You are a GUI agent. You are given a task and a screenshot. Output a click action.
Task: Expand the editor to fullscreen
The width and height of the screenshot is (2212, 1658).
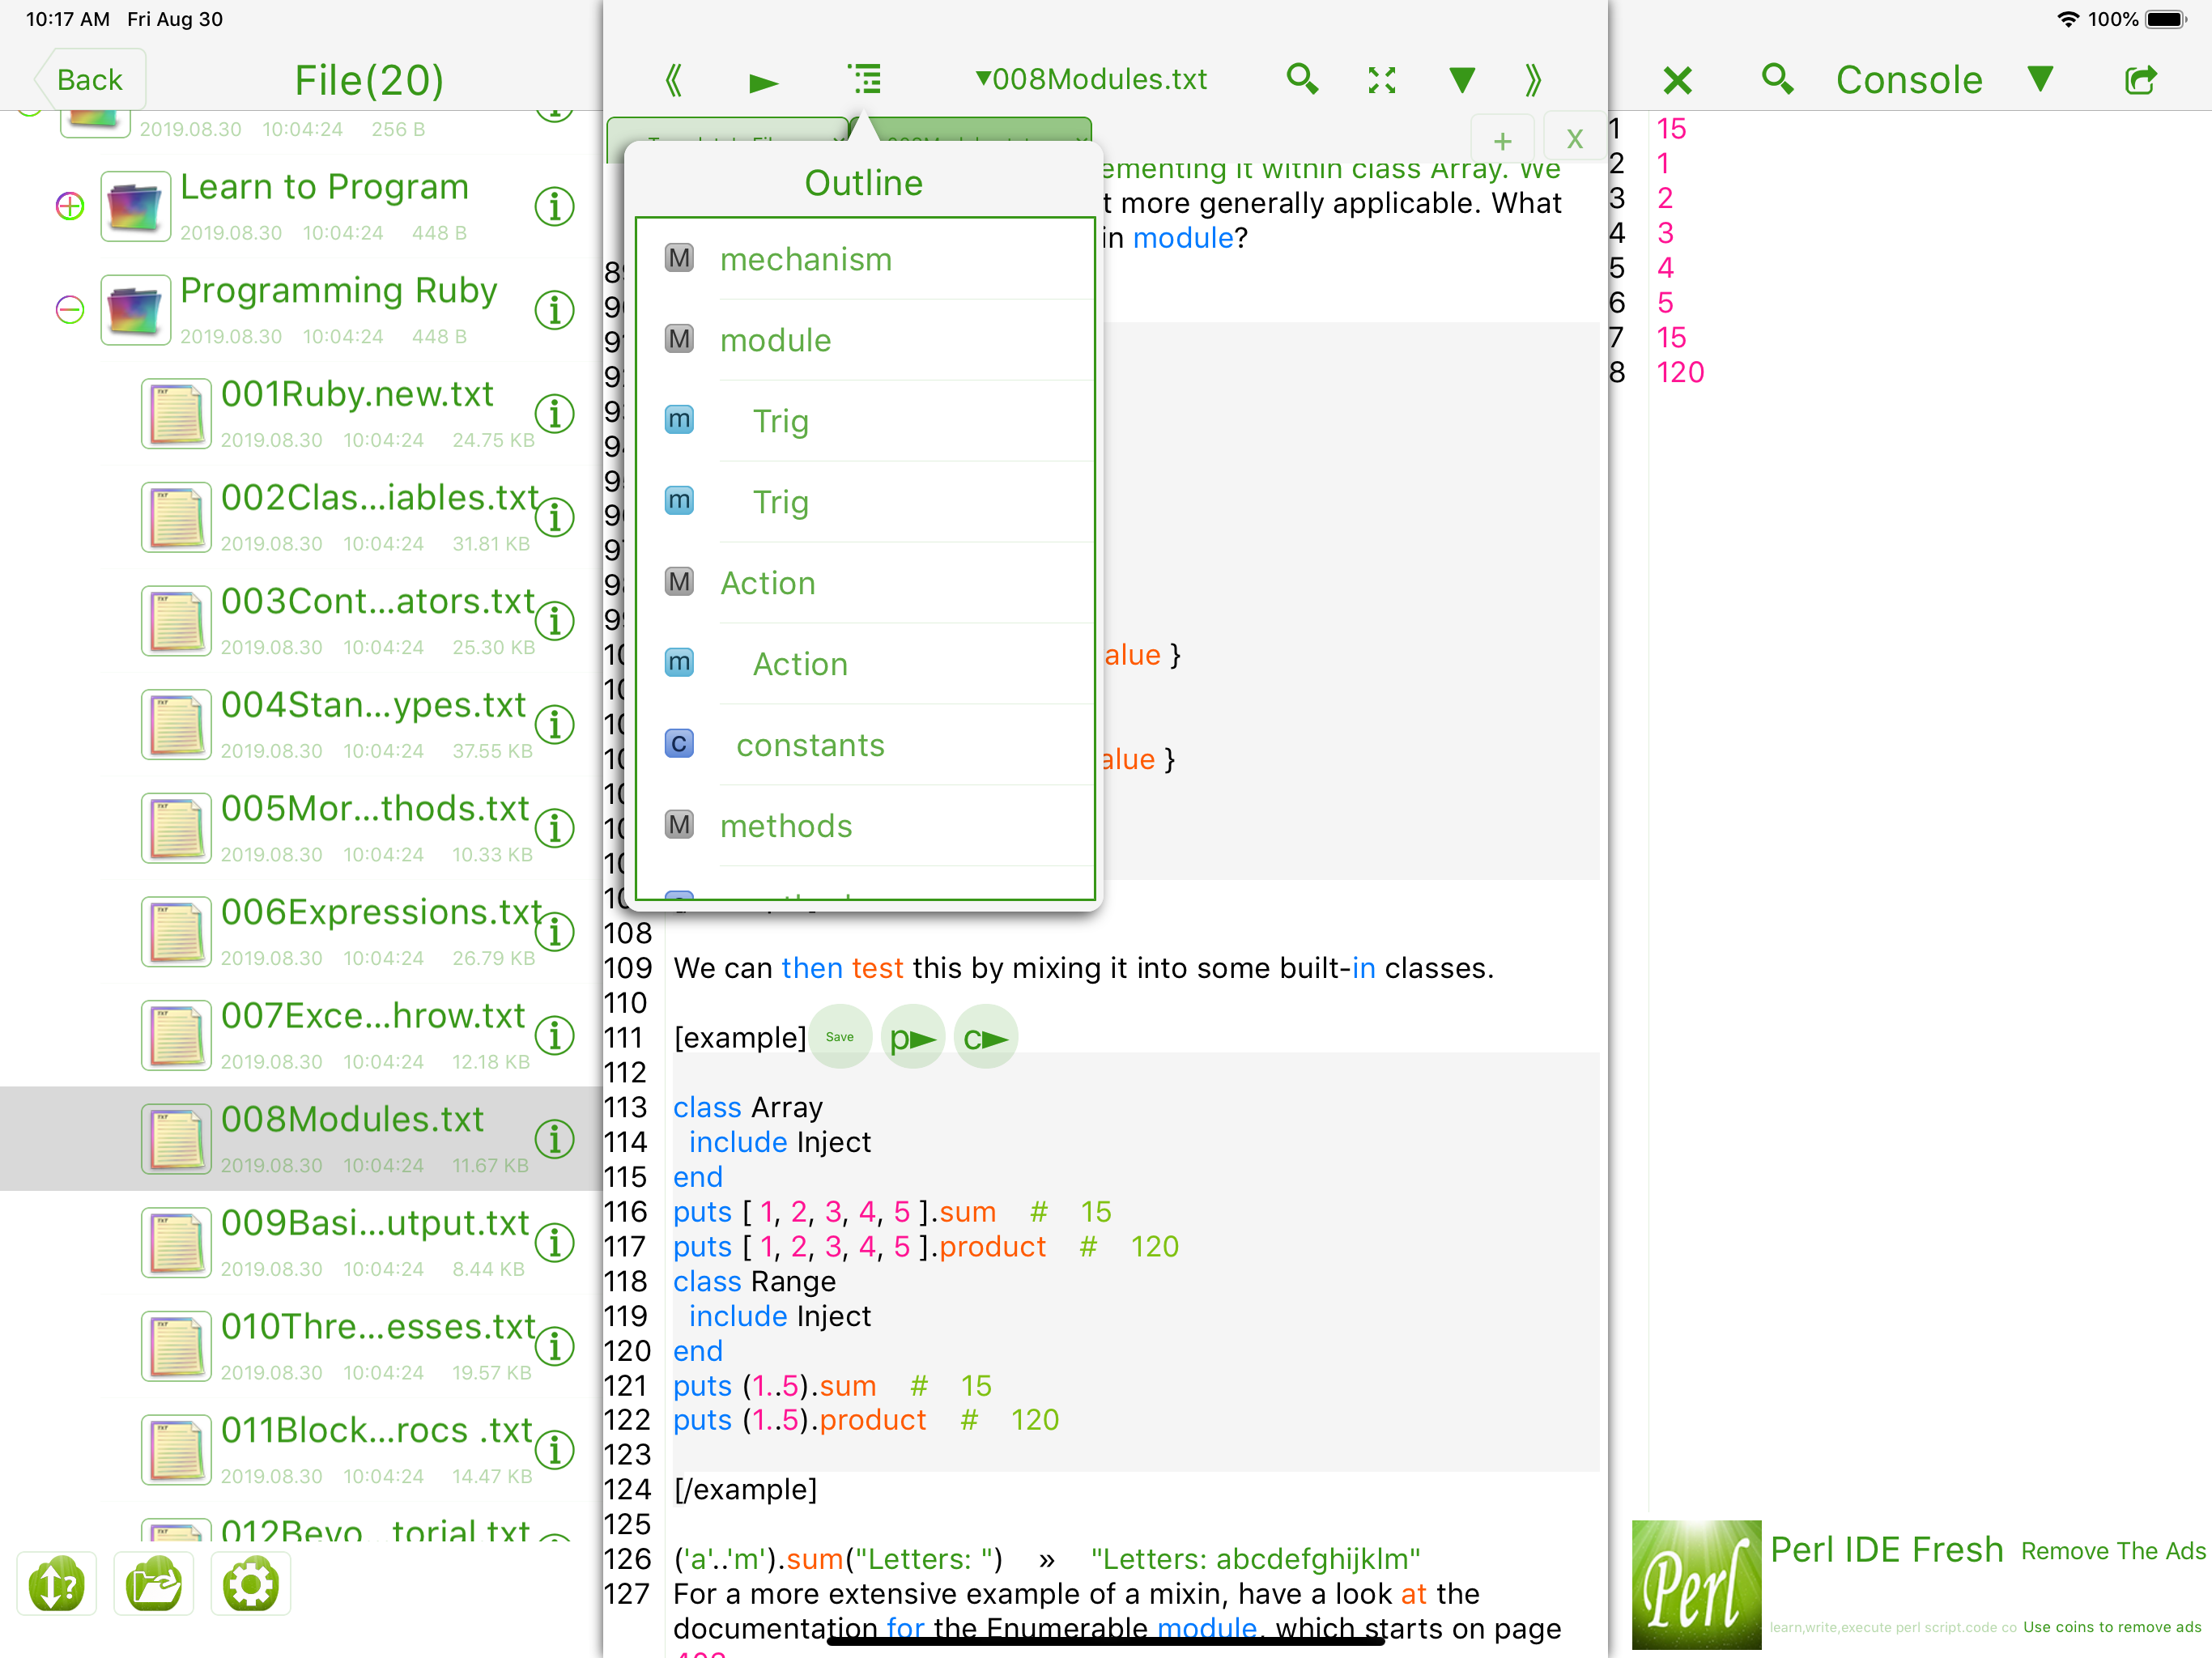pyautogui.click(x=1382, y=80)
